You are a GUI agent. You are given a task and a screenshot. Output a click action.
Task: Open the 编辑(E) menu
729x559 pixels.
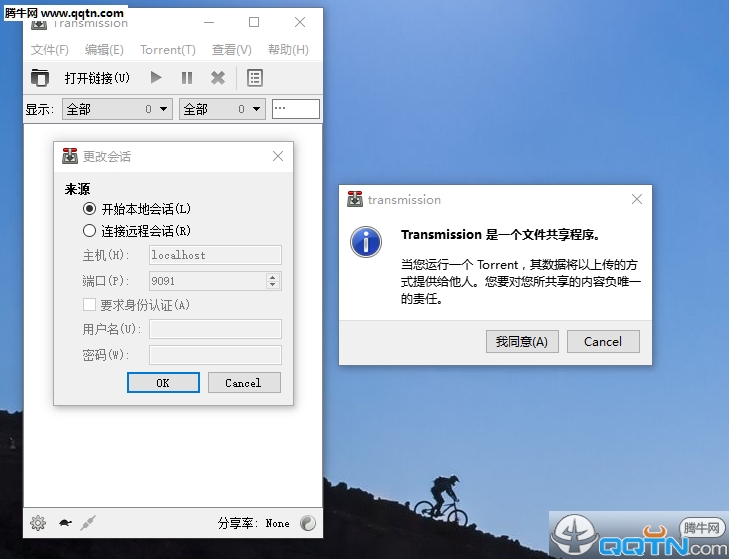click(104, 50)
